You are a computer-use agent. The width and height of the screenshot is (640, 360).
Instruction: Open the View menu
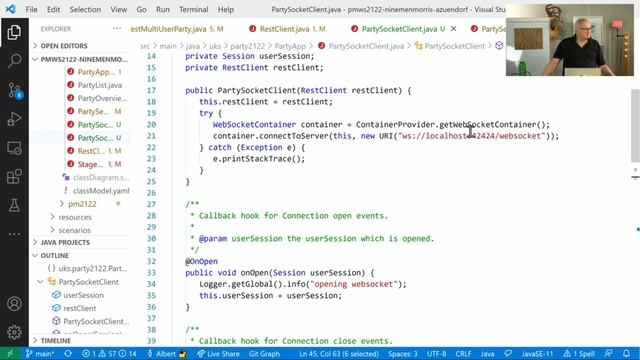[x=118, y=9]
